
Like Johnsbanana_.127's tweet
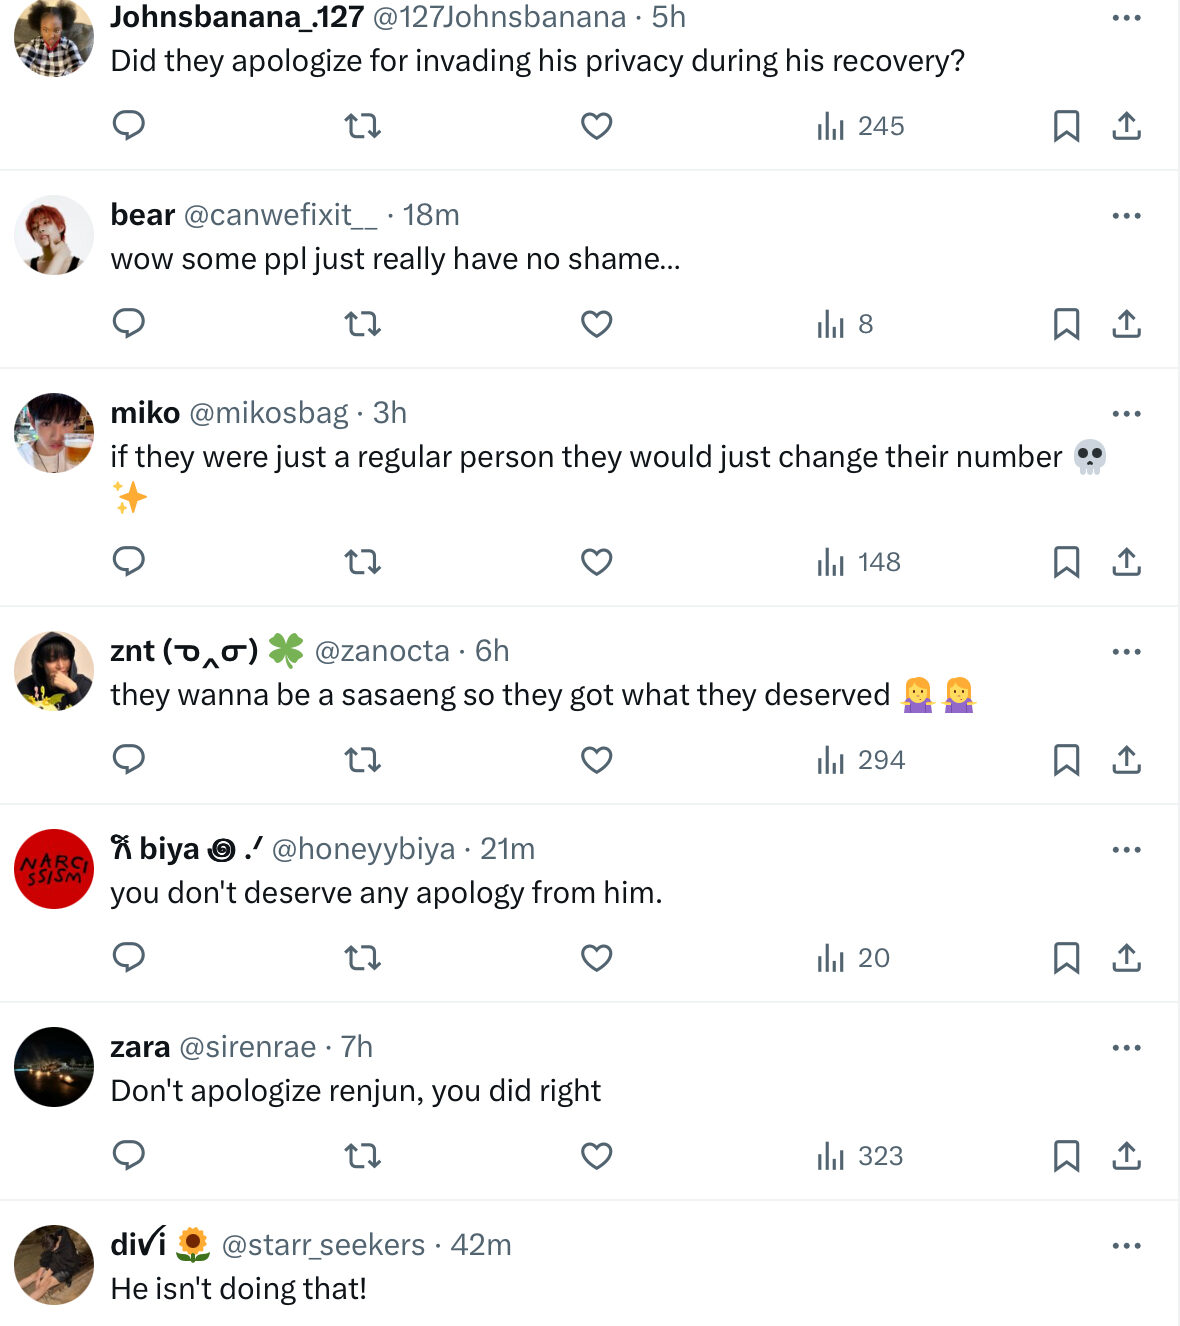596,126
